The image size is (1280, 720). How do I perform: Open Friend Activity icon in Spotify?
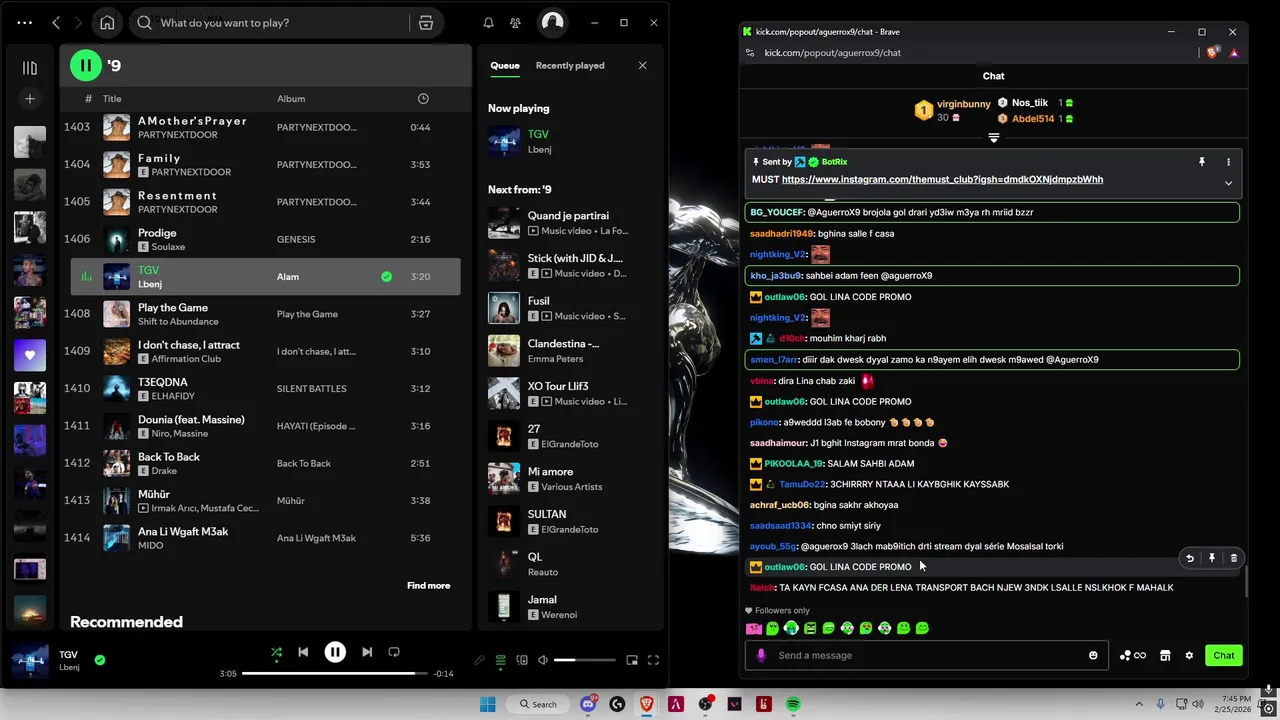[515, 23]
